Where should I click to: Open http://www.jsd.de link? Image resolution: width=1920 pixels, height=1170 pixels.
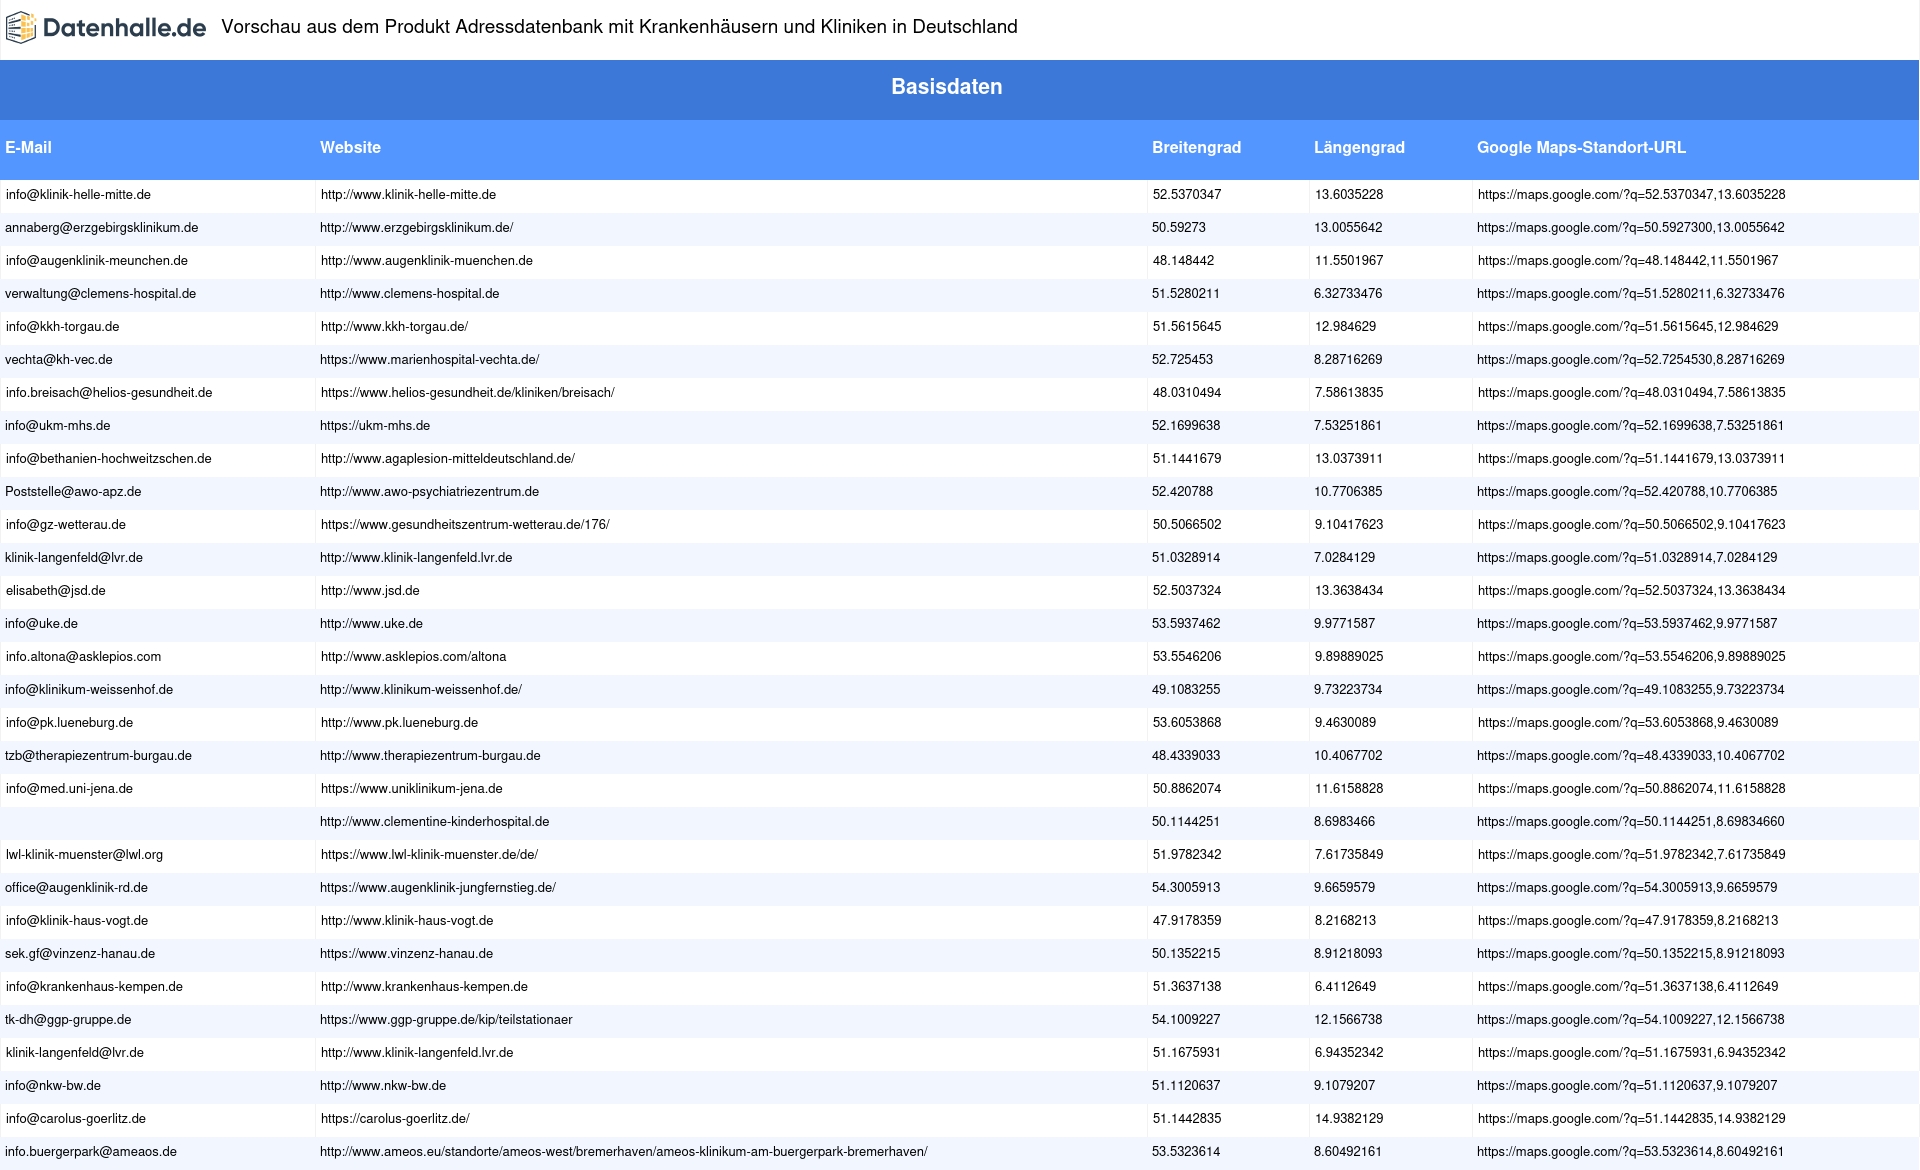370,591
